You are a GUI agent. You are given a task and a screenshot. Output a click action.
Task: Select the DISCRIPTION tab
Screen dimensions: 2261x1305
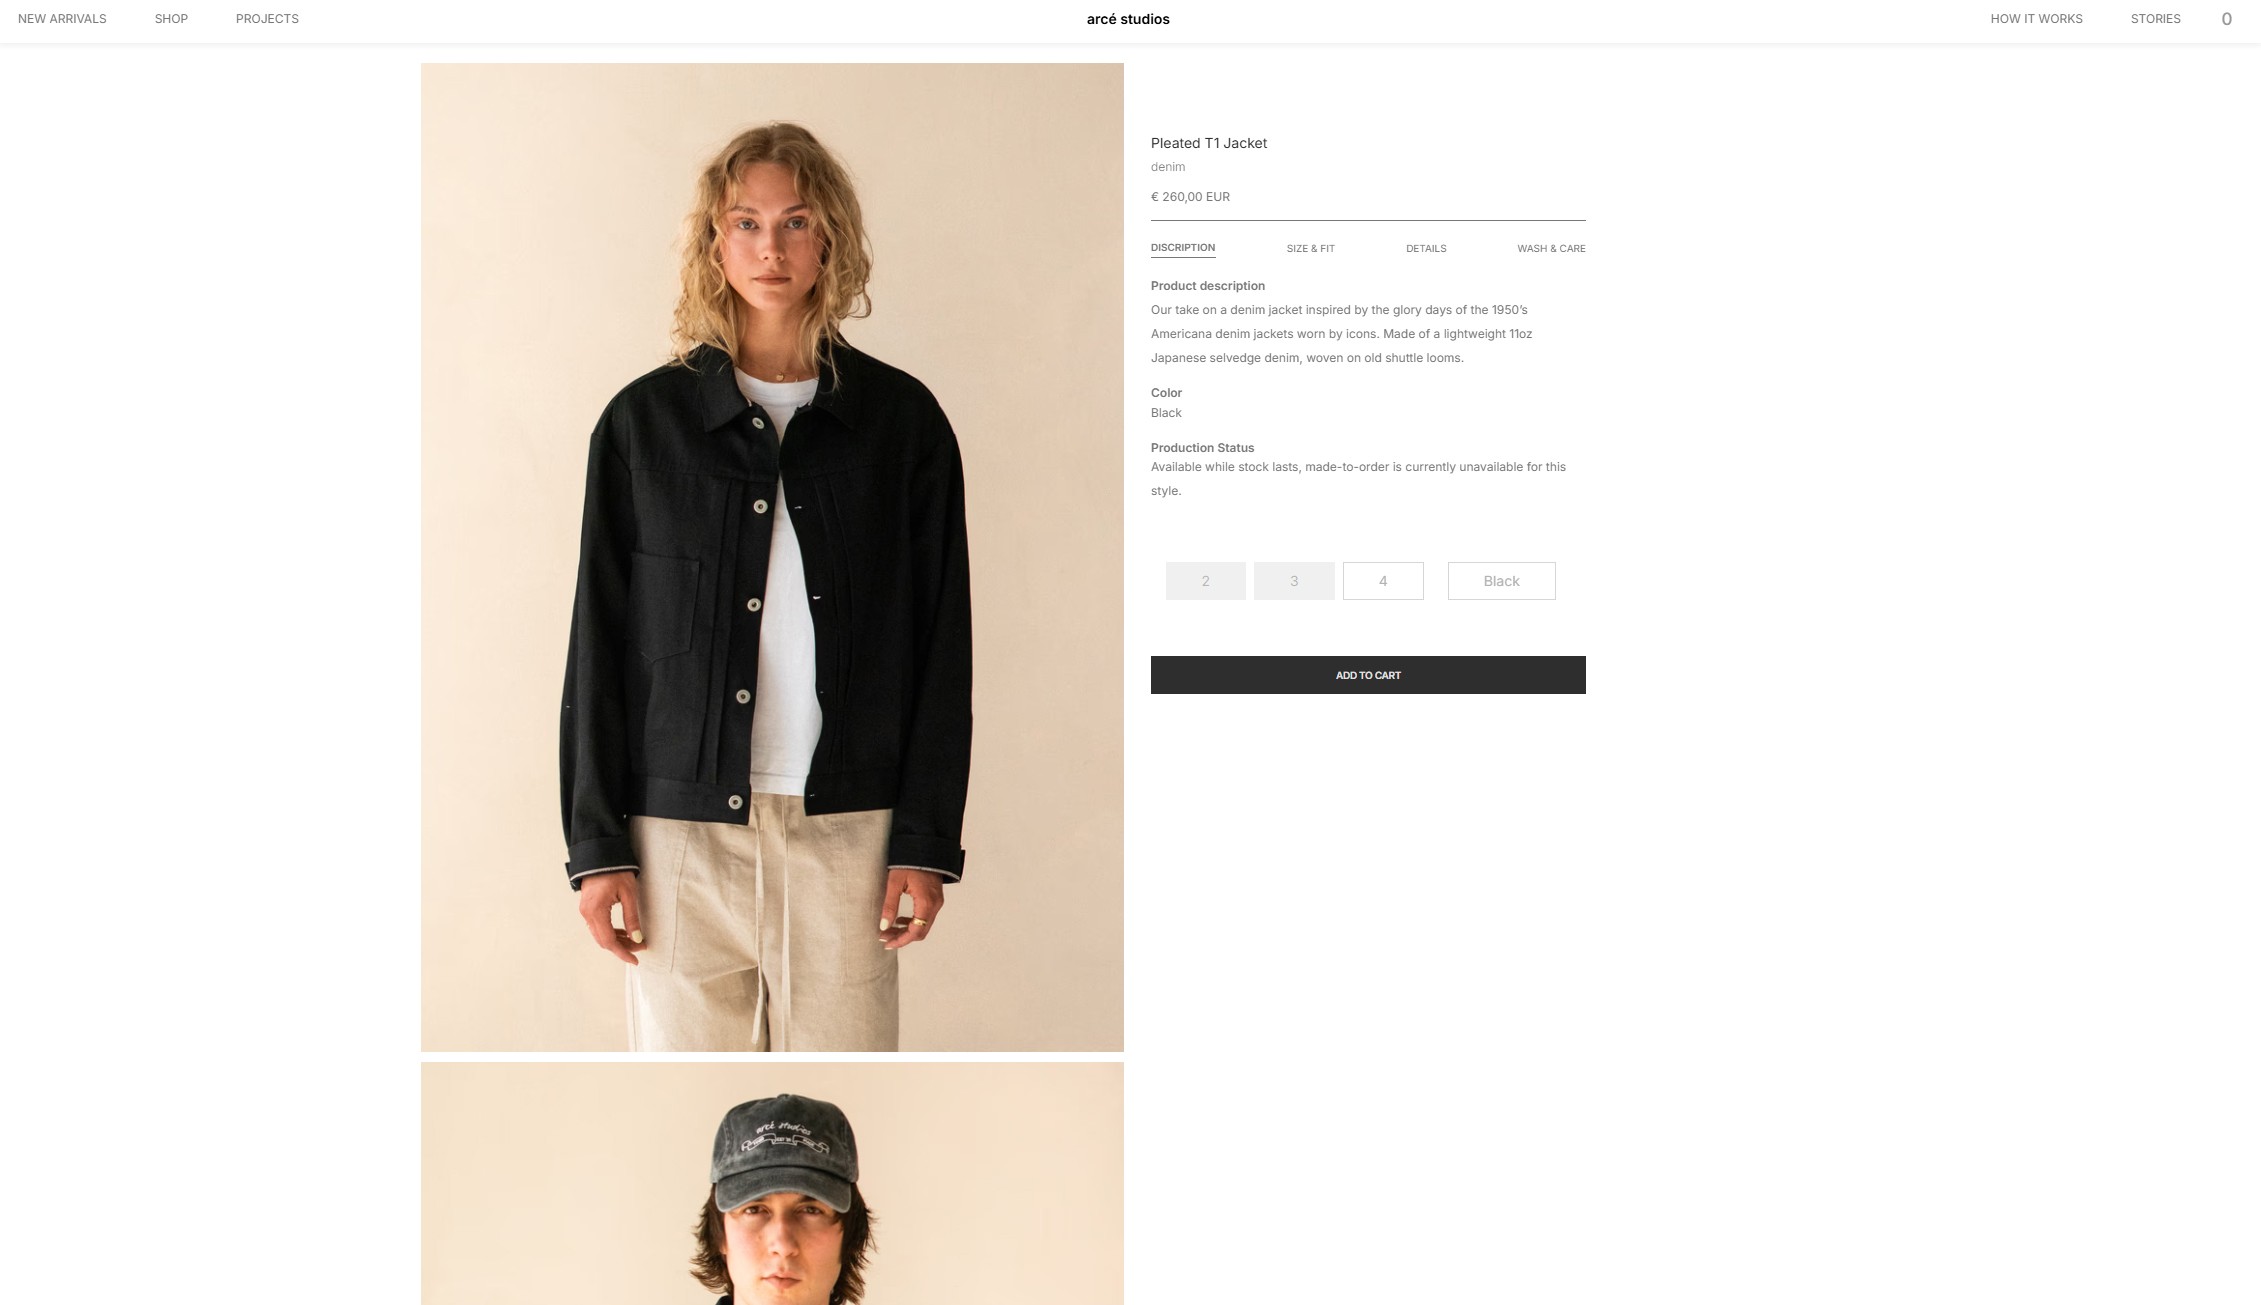click(x=1183, y=248)
